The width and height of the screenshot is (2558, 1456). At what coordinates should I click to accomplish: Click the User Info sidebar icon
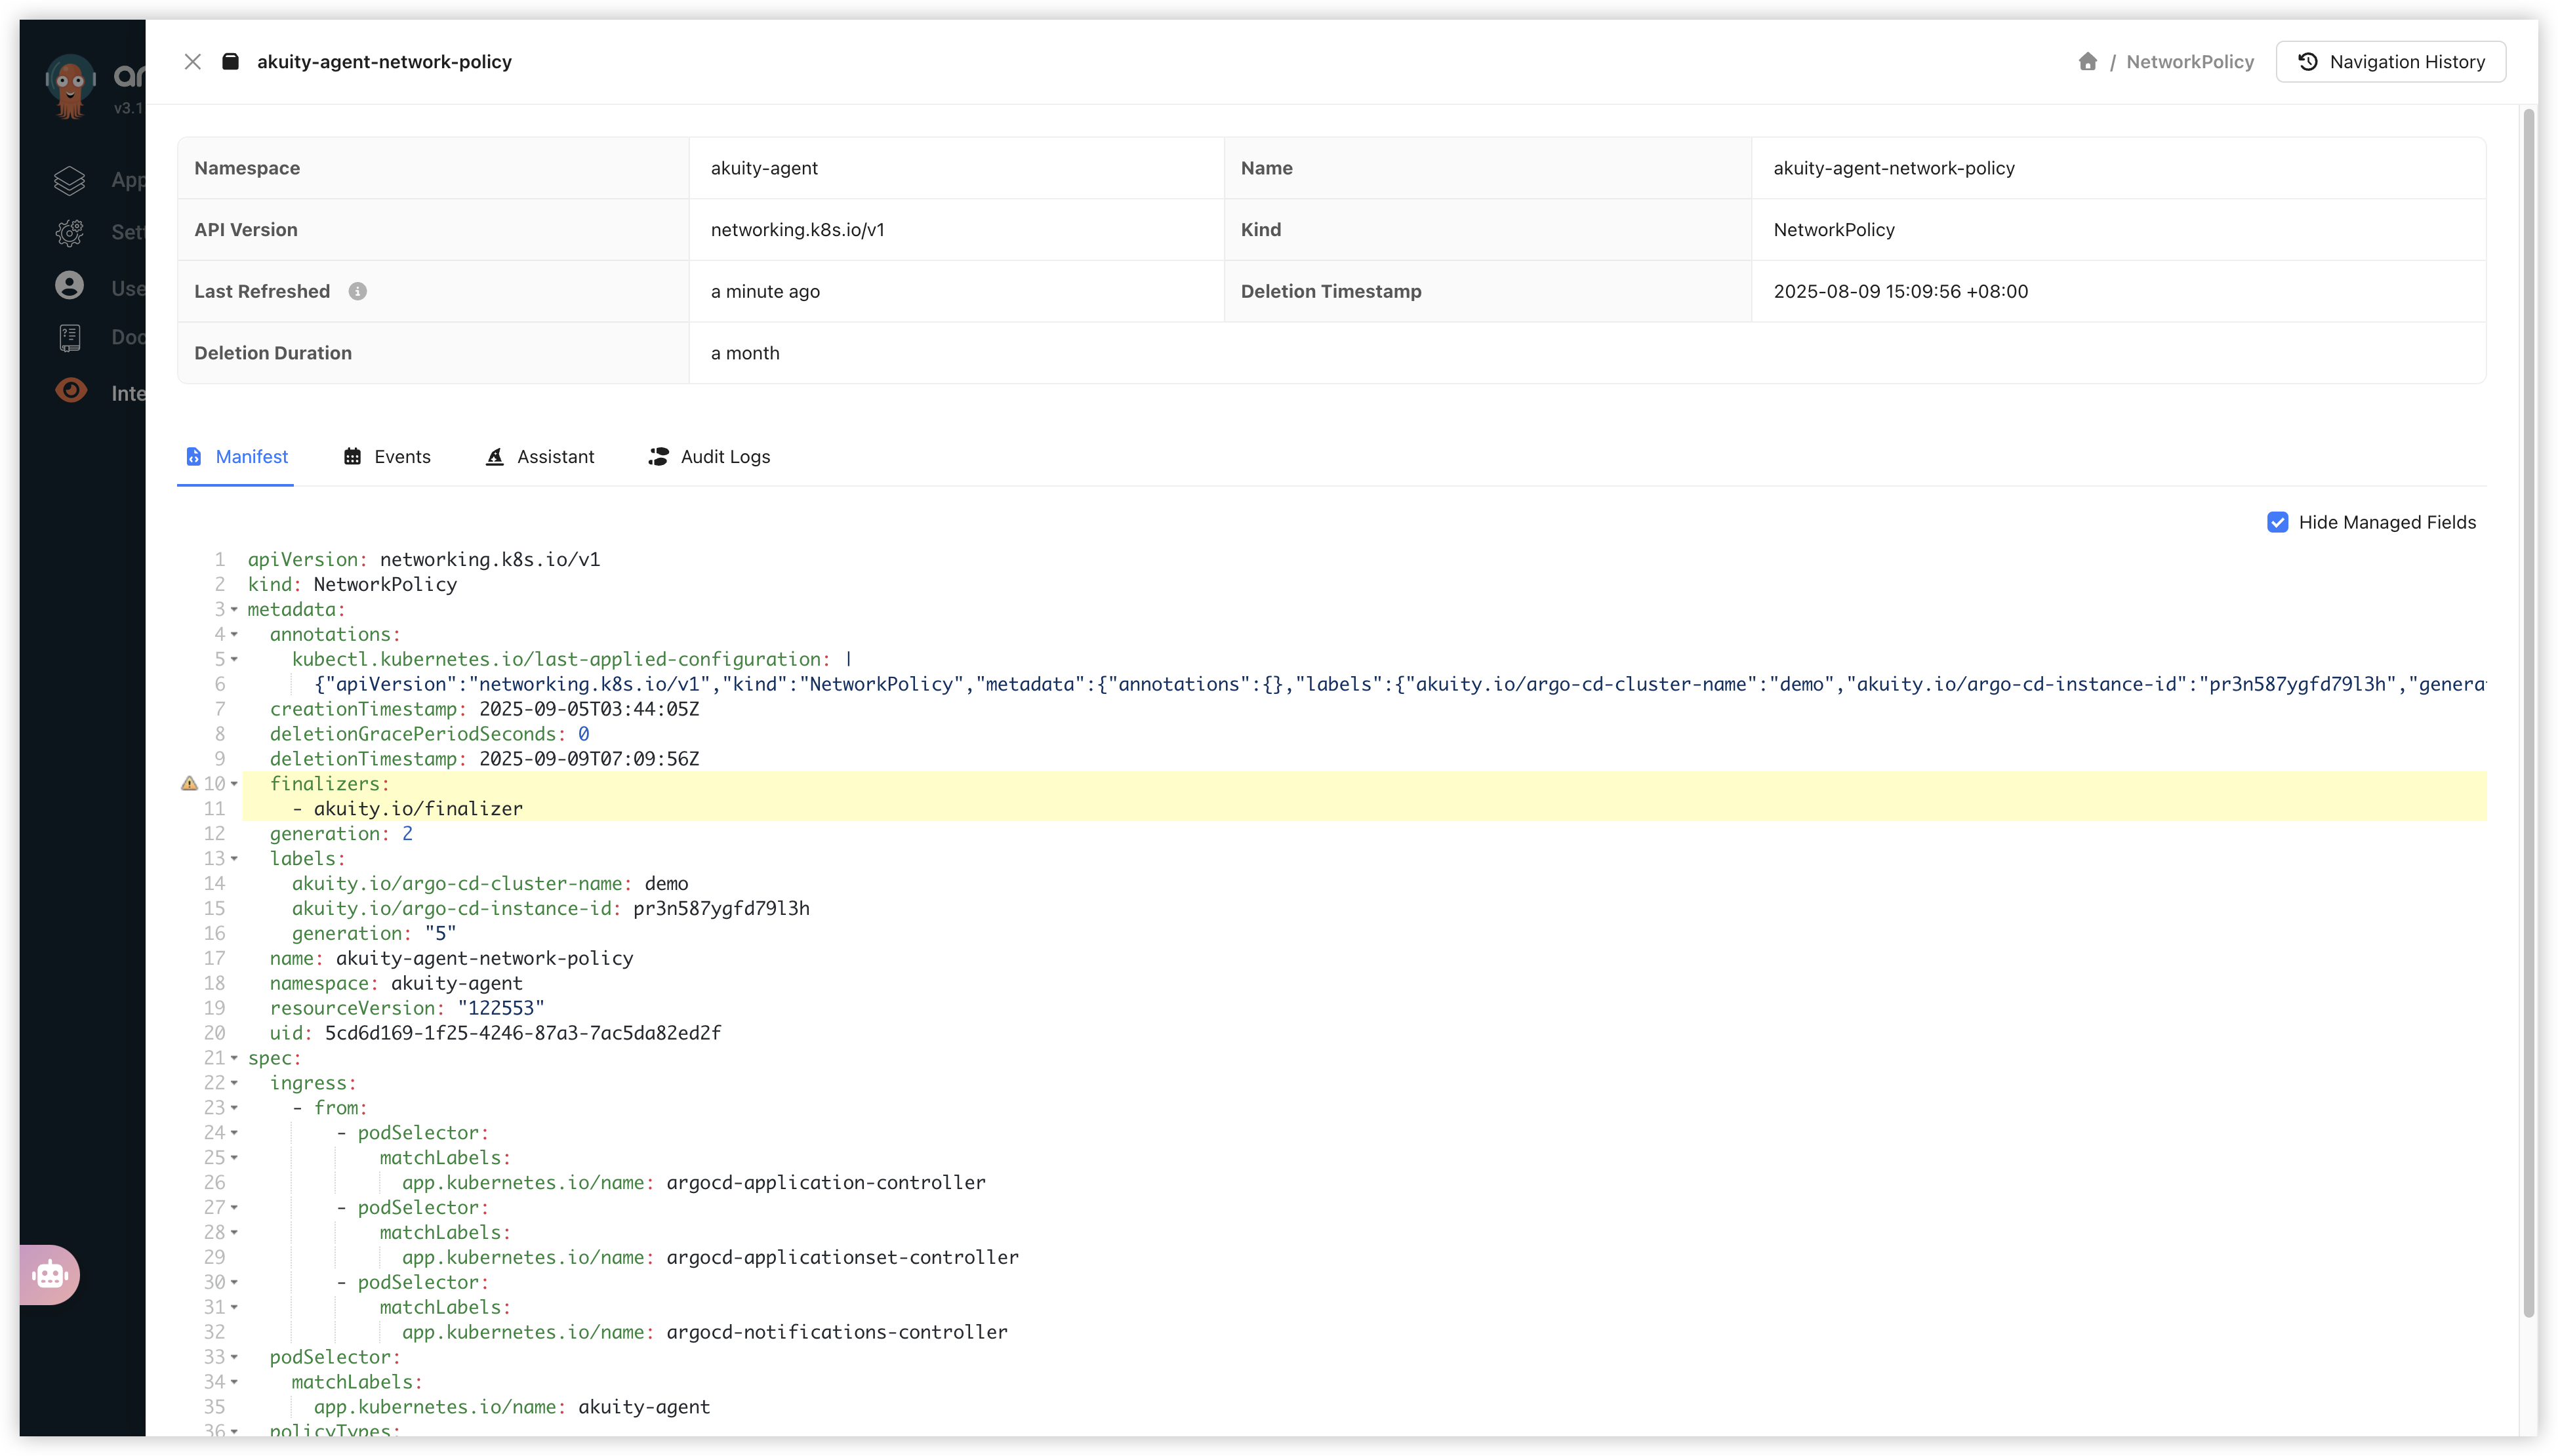click(x=69, y=286)
